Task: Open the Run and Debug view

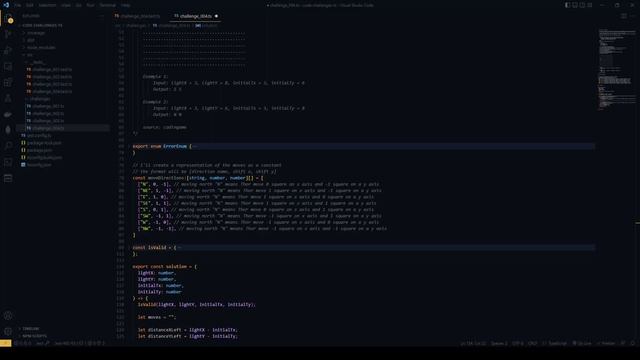Action: click(8, 50)
